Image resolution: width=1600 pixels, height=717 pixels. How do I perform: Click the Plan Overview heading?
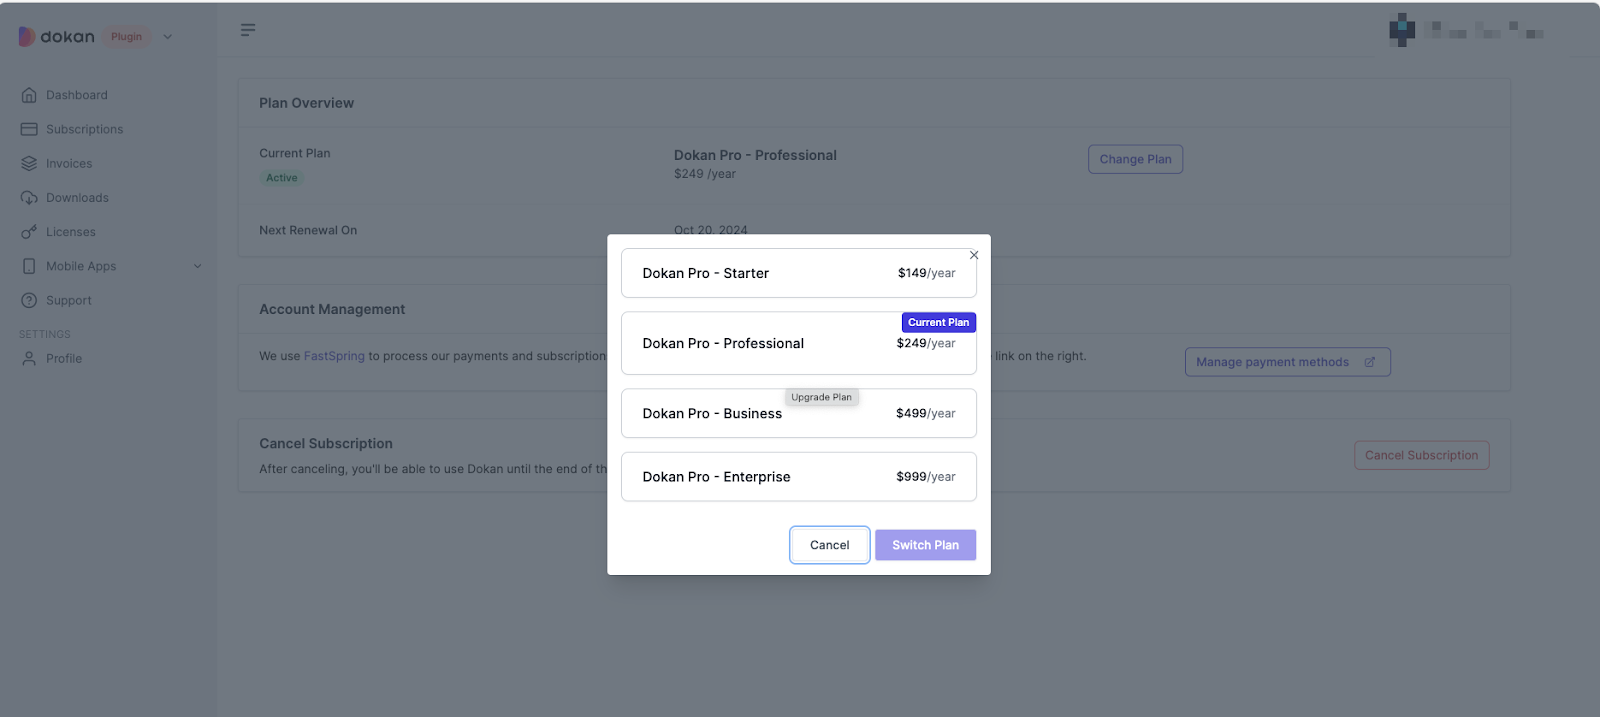306,103
